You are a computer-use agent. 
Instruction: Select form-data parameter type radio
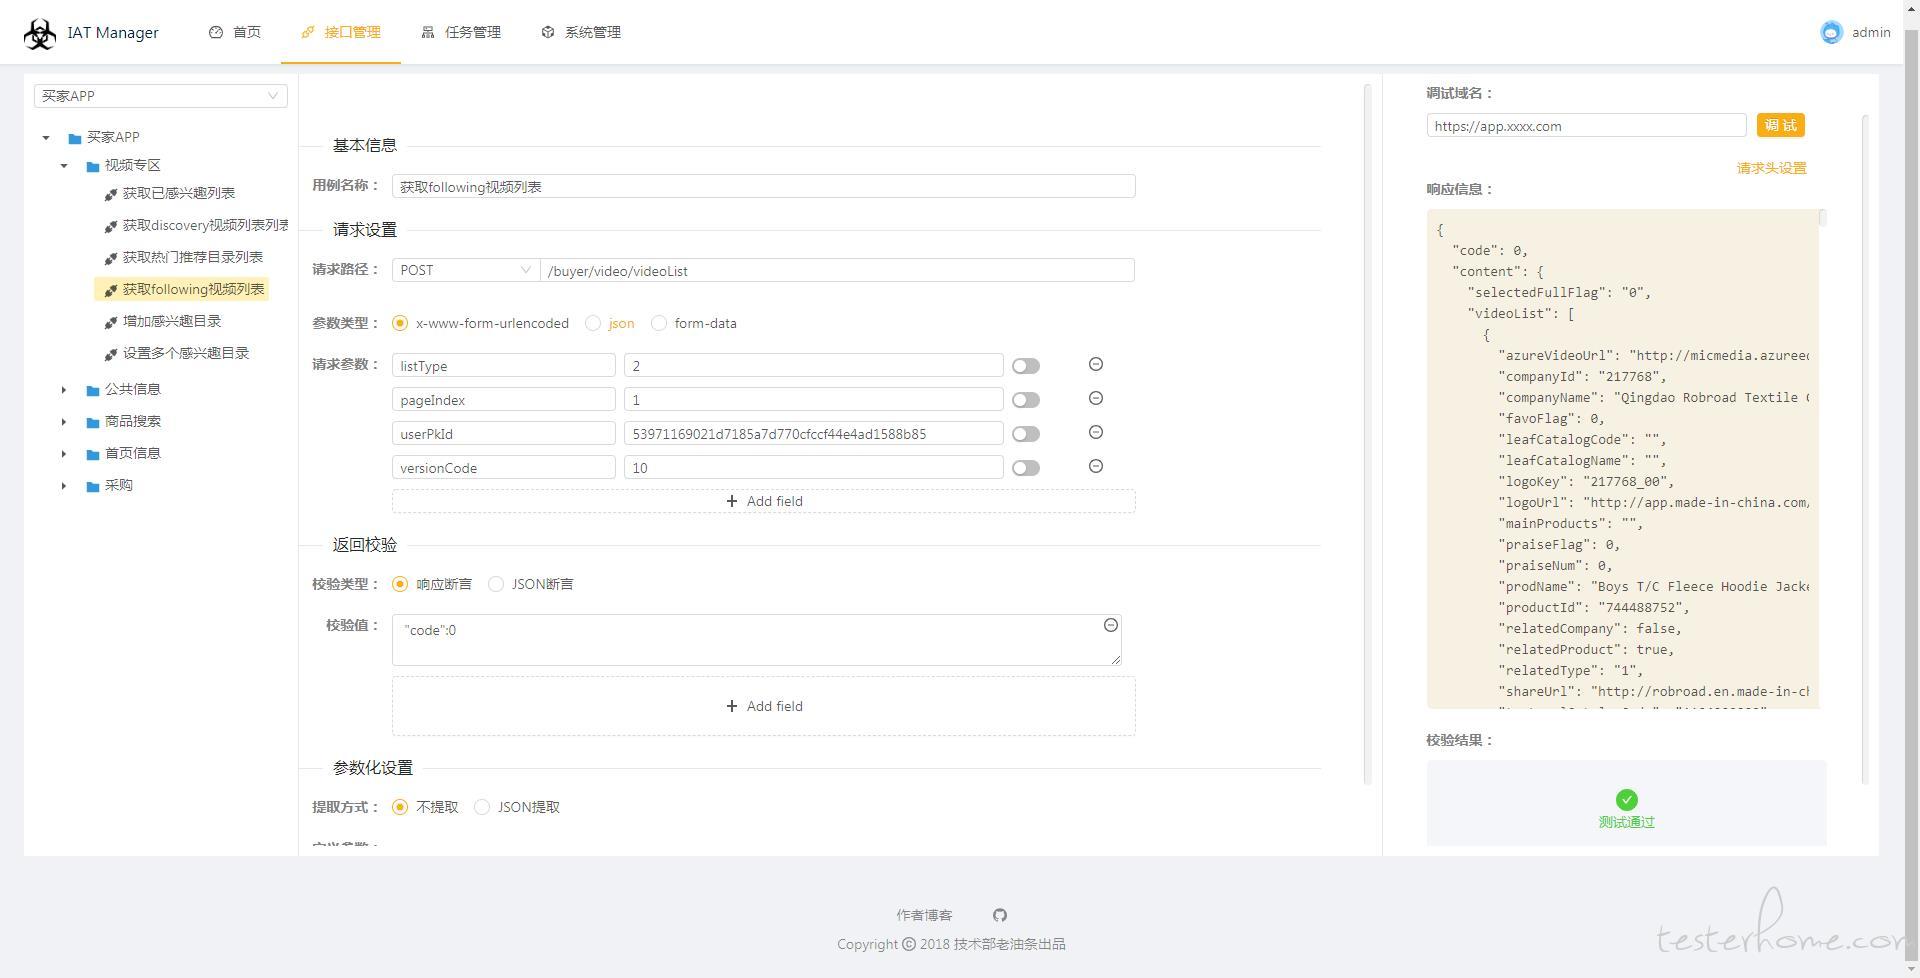(x=659, y=323)
